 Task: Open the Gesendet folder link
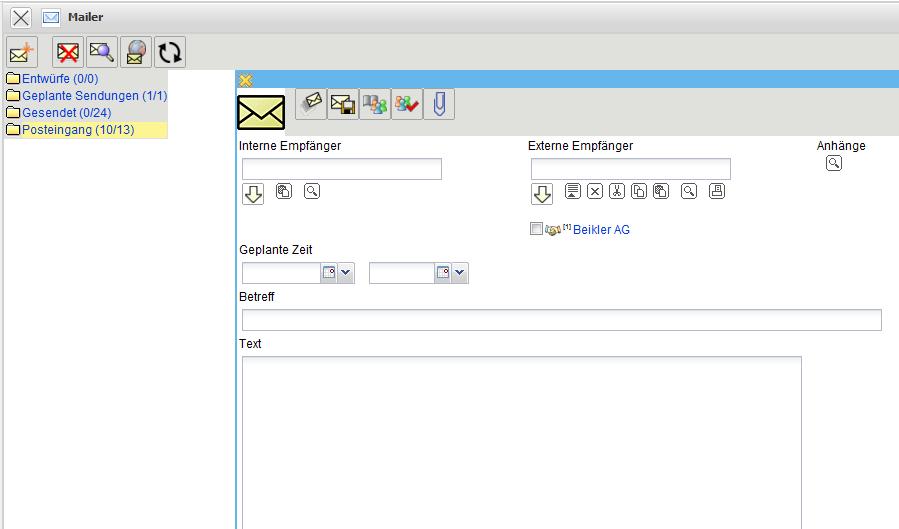(x=66, y=113)
